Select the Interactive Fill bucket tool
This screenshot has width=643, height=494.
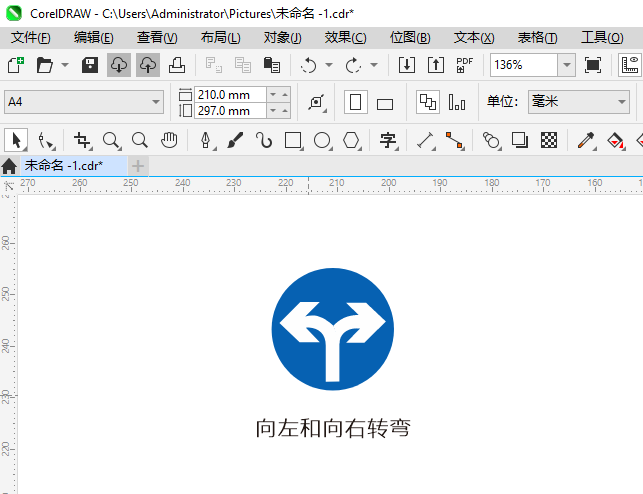pyautogui.click(x=616, y=140)
